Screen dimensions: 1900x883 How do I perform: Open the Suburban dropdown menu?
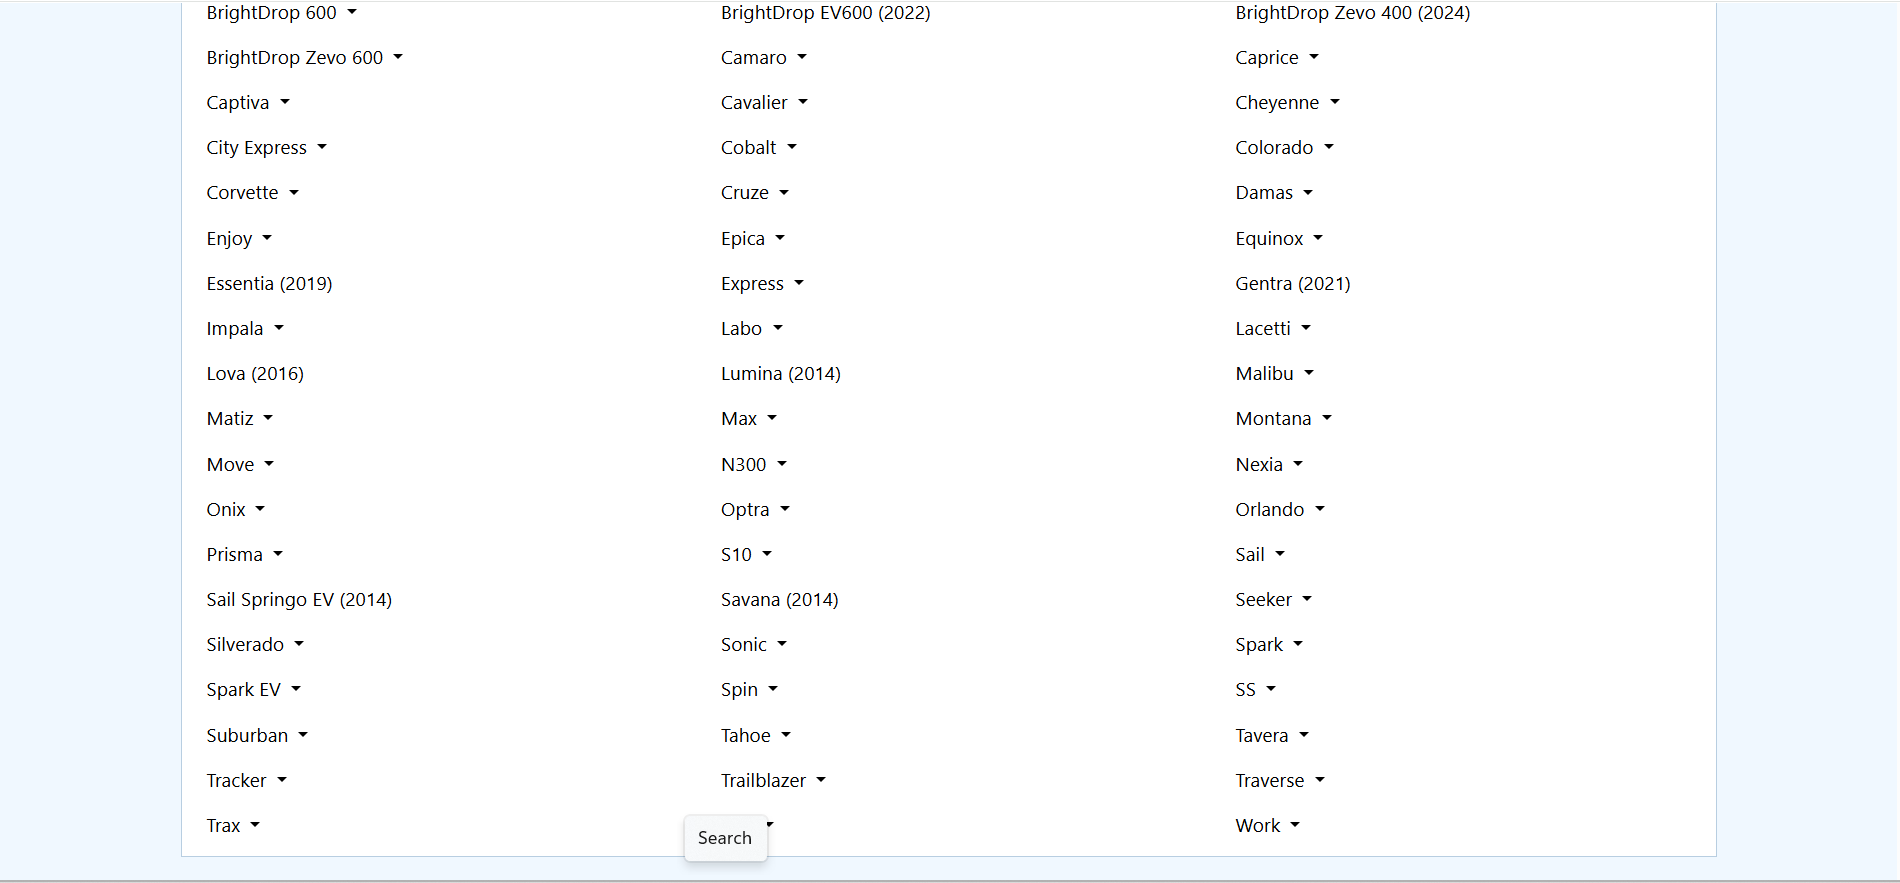click(256, 736)
